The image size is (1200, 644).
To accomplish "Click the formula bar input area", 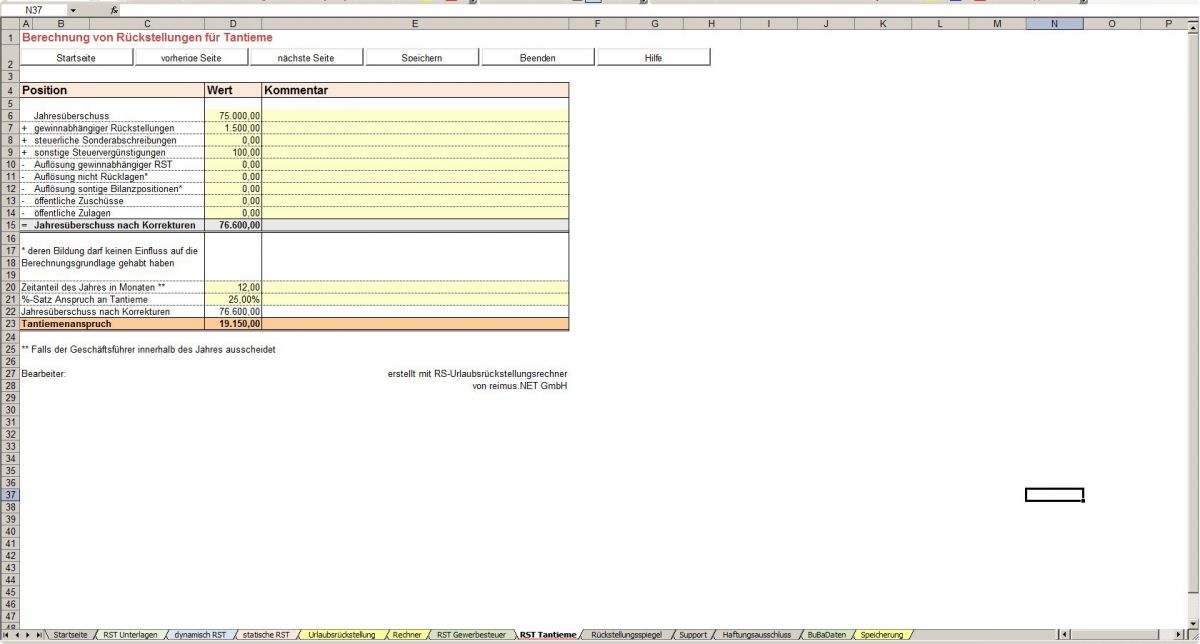I will (x=660, y=10).
